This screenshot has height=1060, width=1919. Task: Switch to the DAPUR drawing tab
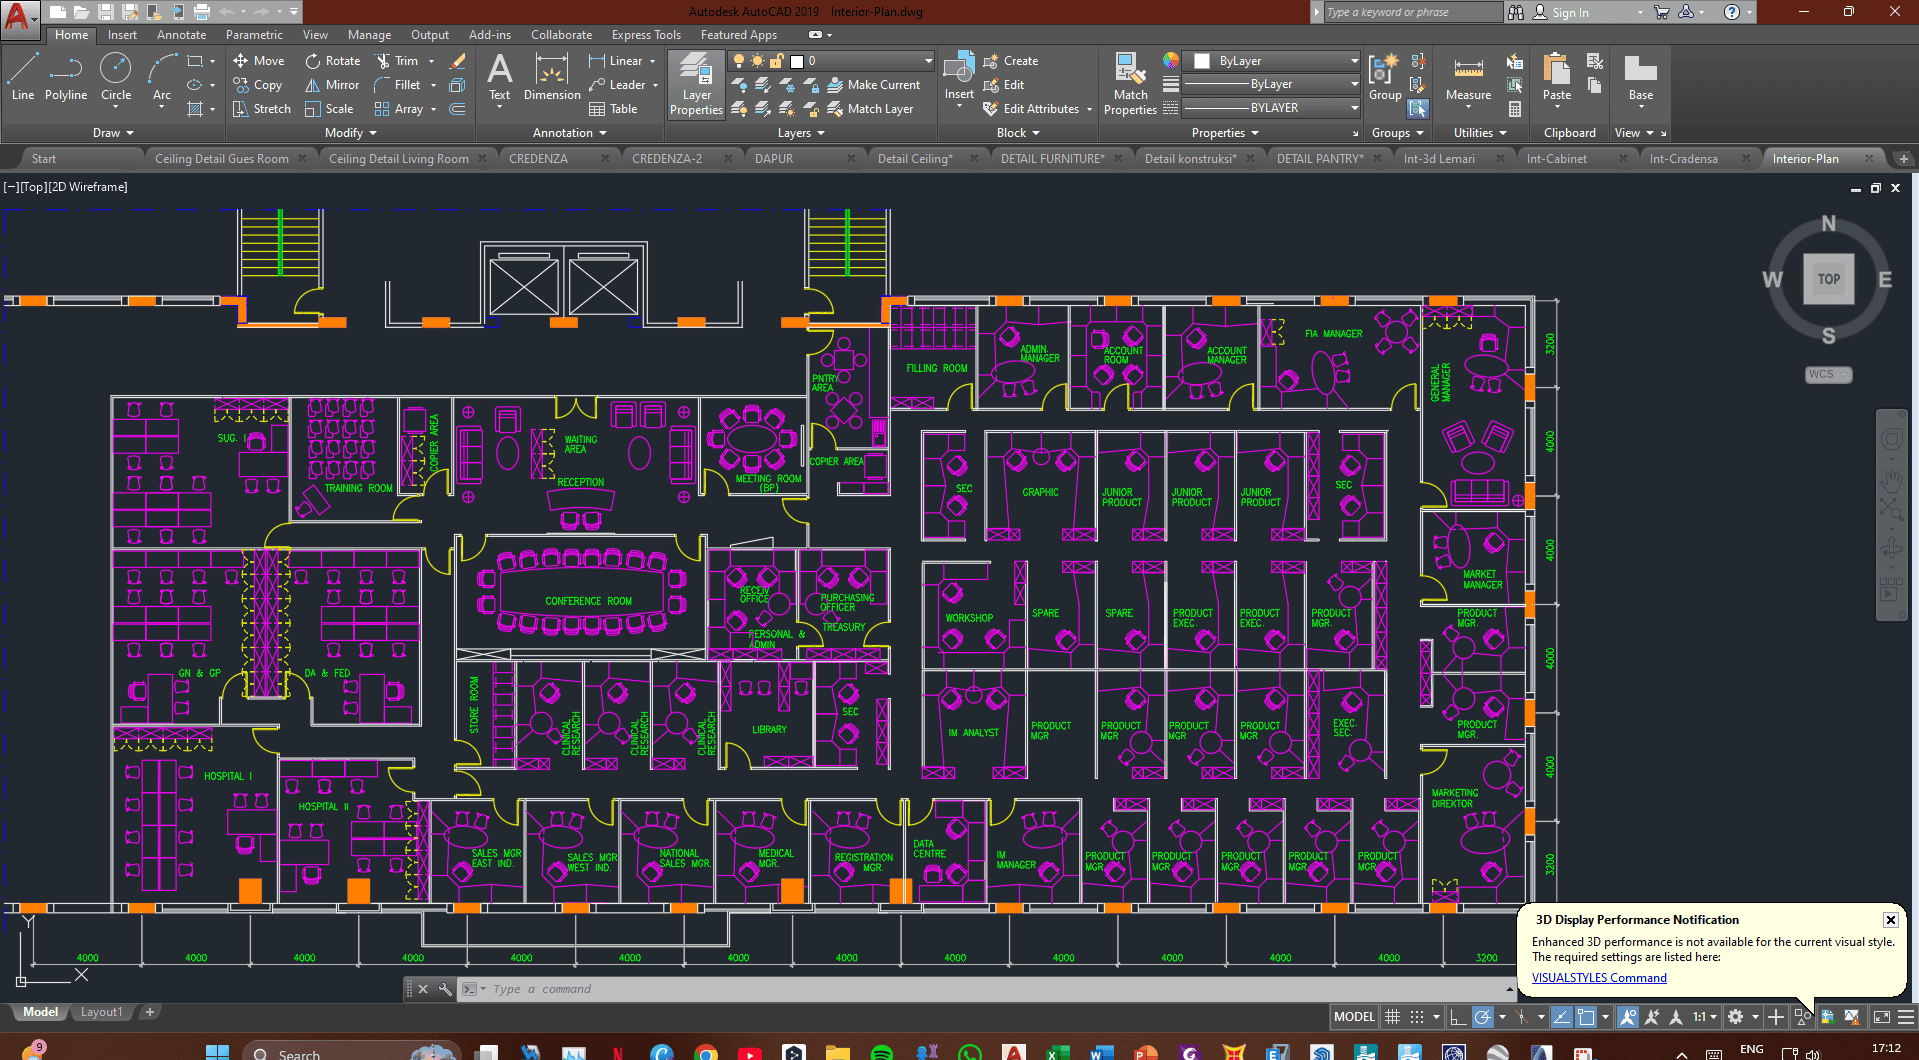(x=774, y=158)
